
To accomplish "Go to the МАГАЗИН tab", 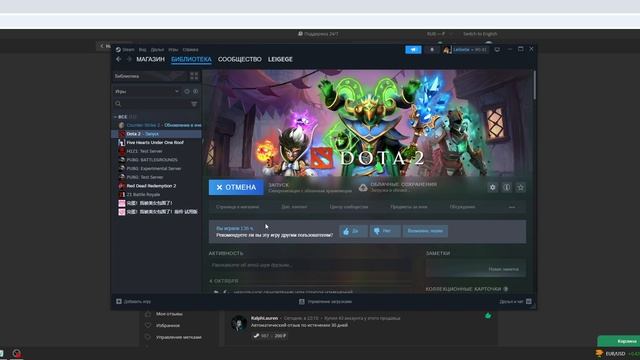I will pos(150,59).
